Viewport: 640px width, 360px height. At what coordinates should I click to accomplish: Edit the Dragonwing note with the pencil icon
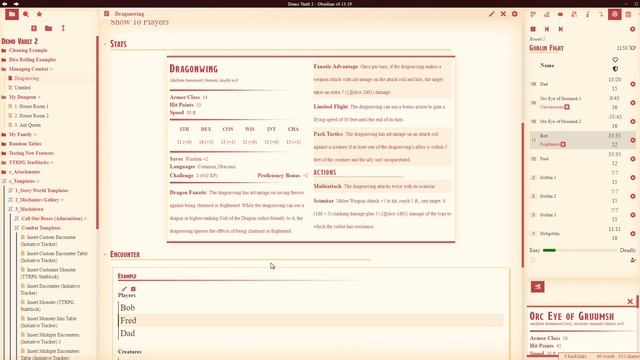coord(492,14)
